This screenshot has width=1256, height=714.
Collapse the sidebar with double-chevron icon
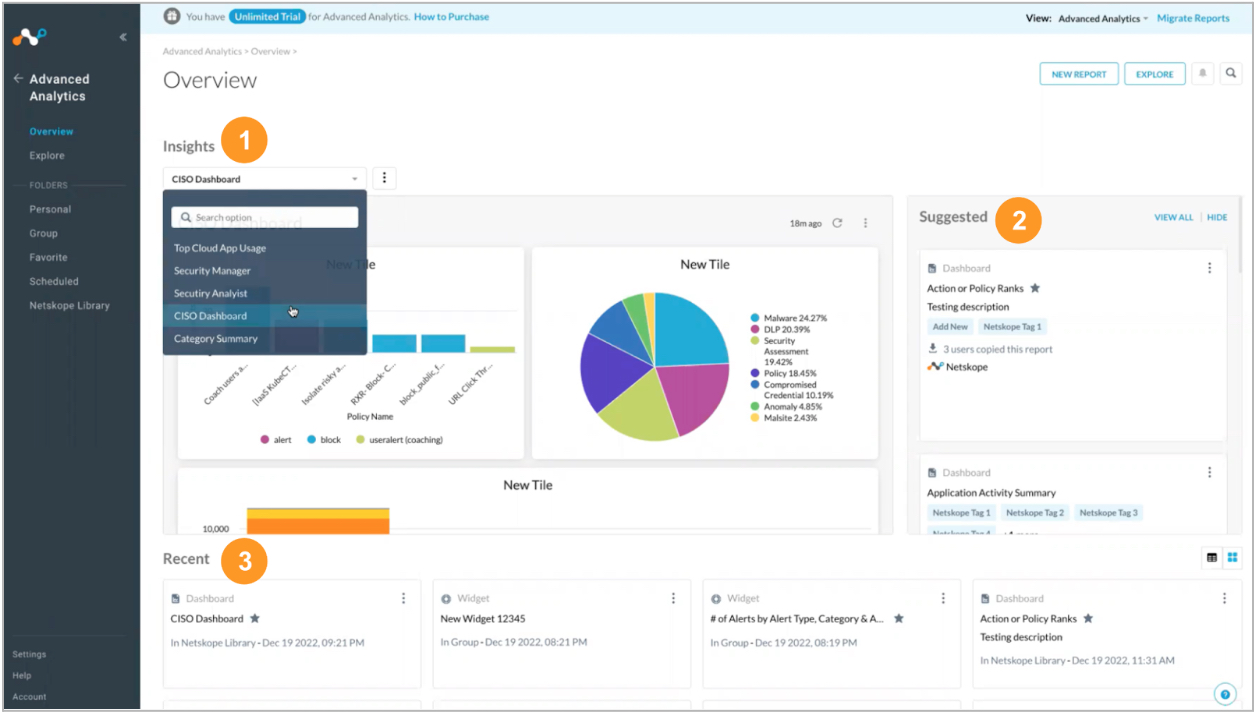pyautogui.click(x=123, y=37)
